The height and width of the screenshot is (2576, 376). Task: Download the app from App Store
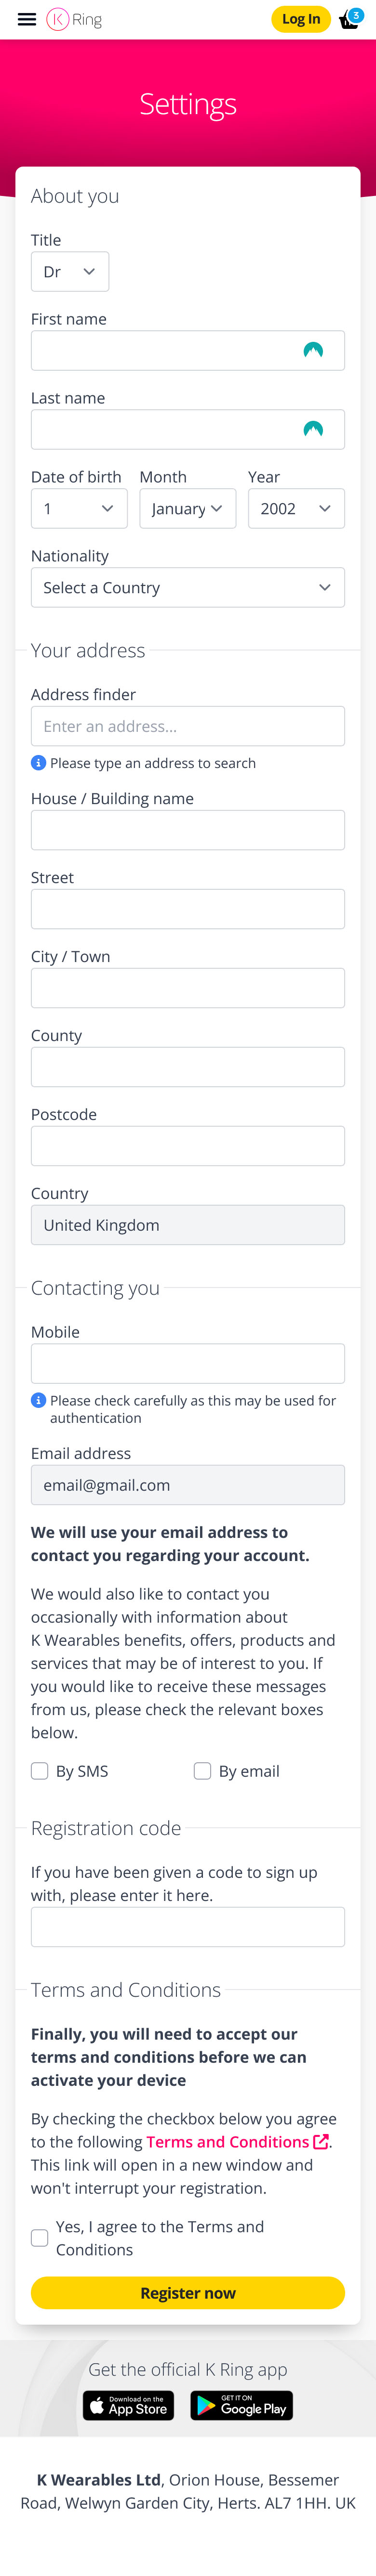pyautogui.click(x=128, y=2405)
